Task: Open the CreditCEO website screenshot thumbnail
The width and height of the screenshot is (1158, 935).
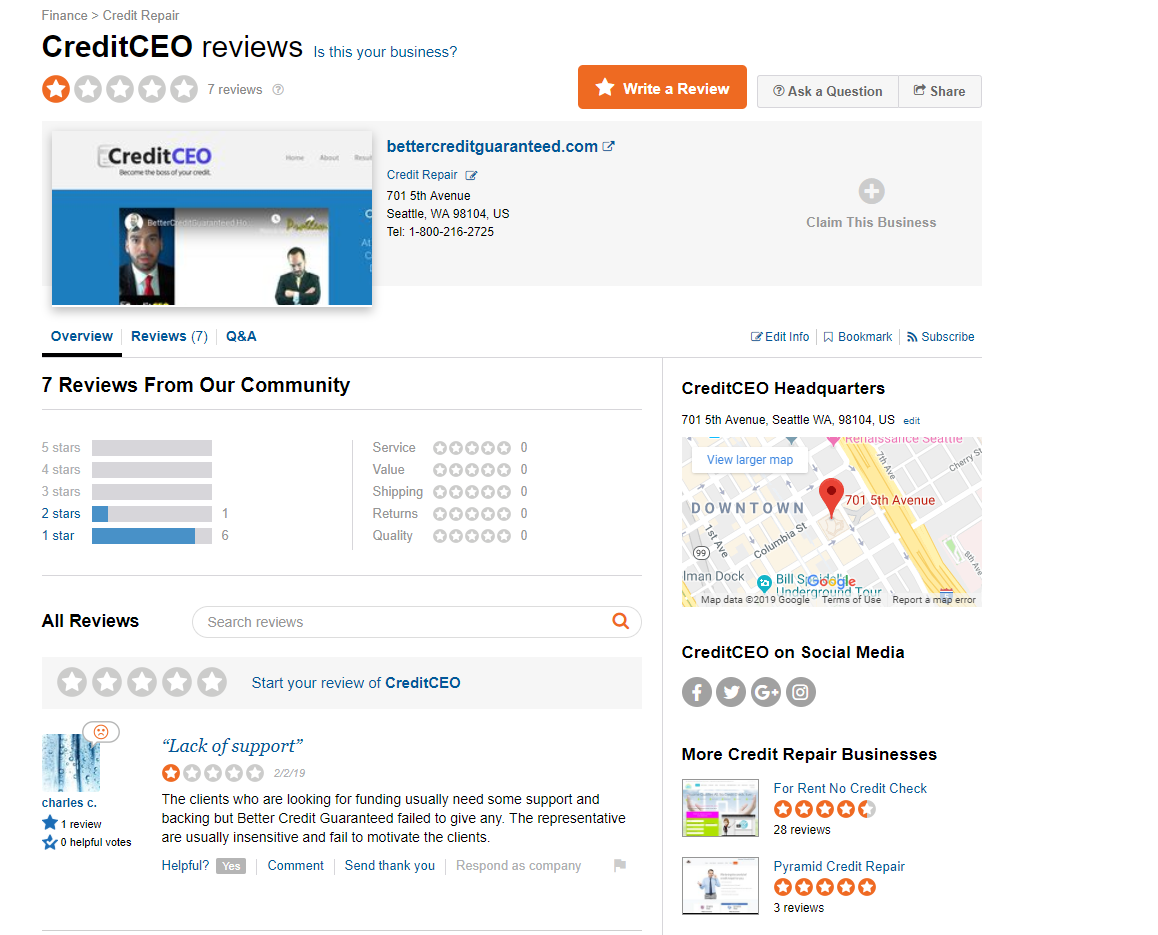Action: 212,218
